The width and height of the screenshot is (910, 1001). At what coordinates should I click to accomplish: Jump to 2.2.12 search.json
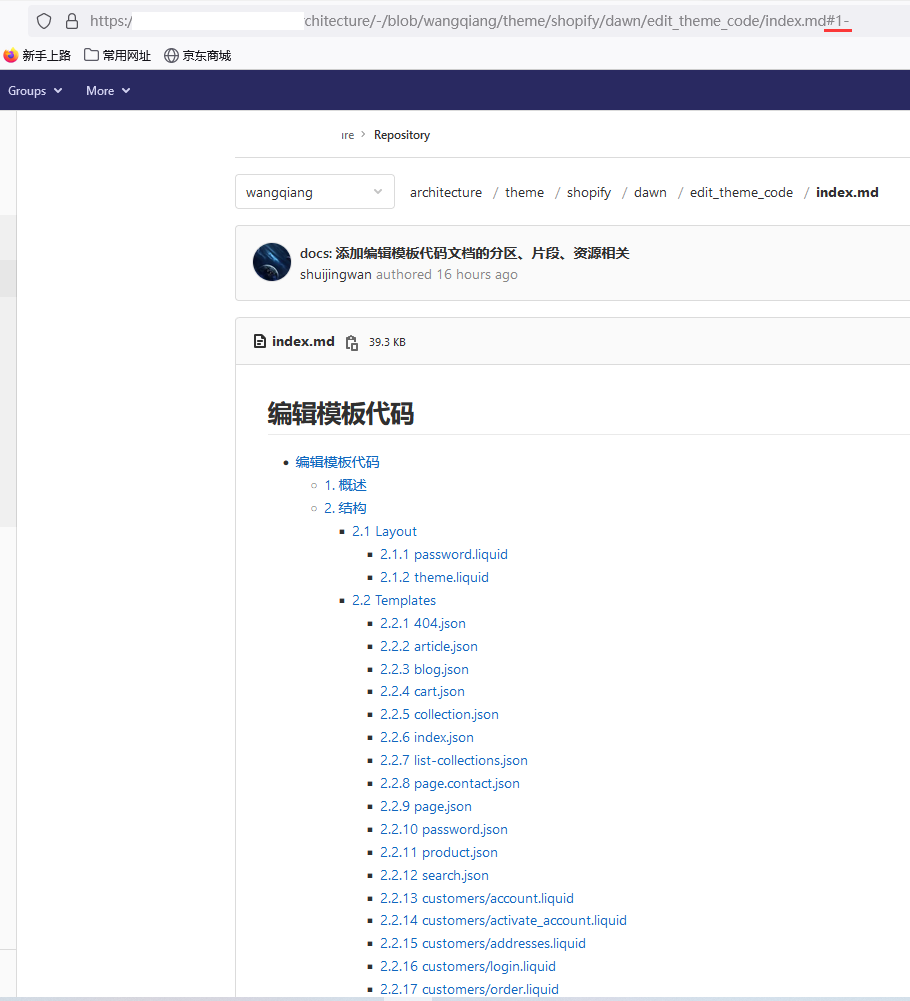(434, 875)
